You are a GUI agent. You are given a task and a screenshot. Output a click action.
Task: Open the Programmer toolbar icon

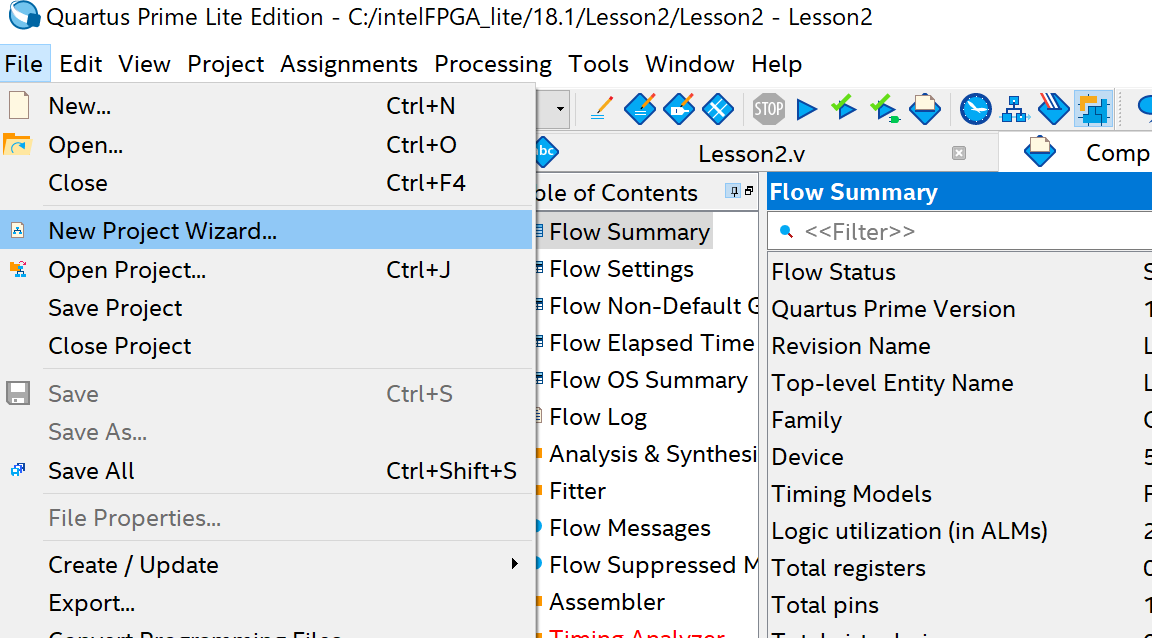tap(1054, 110)
